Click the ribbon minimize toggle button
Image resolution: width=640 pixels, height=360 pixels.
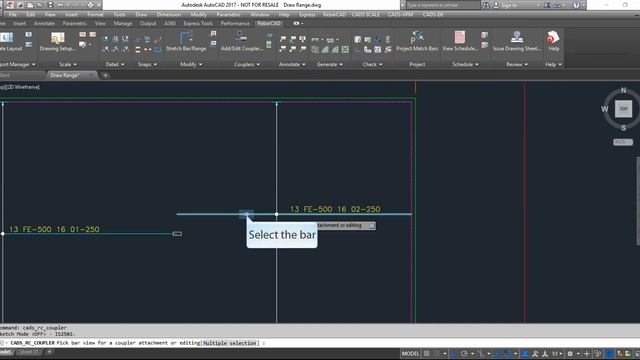pyautogui.click(x=298, y=23)
